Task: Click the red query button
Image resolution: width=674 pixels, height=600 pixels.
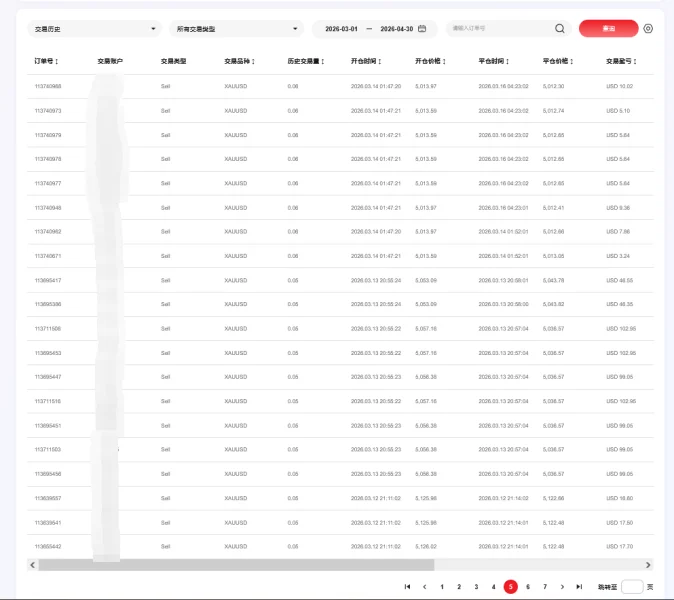Action: [x=609, y=28]
